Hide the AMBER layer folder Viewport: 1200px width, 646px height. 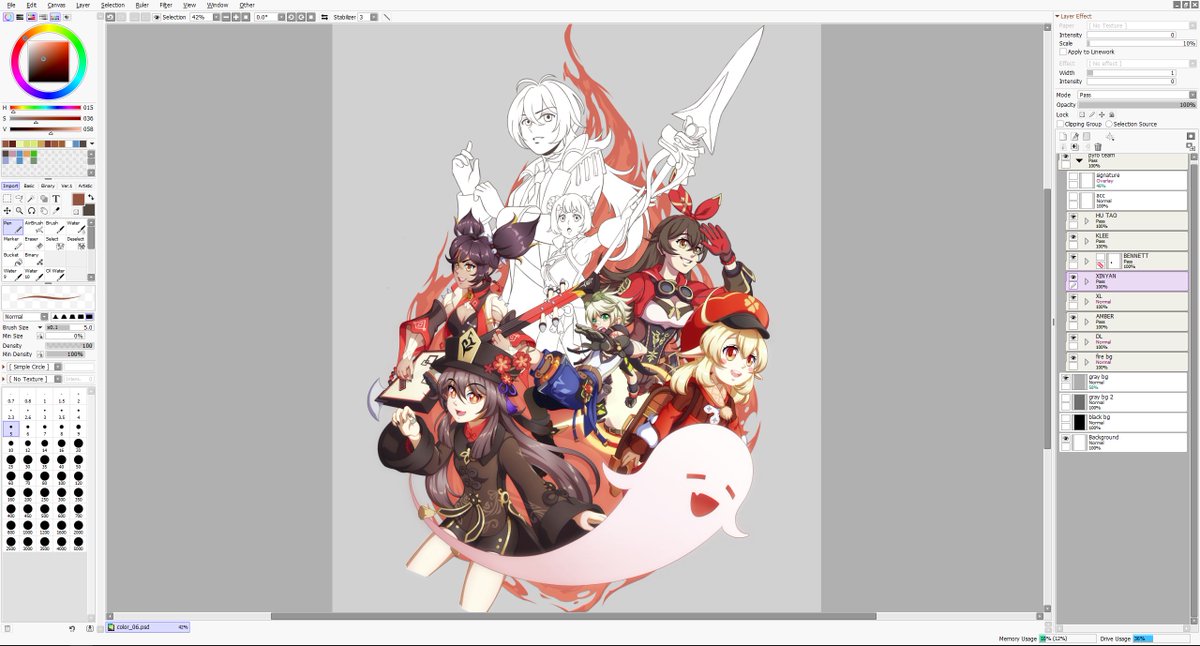(x=1073, y=317)
